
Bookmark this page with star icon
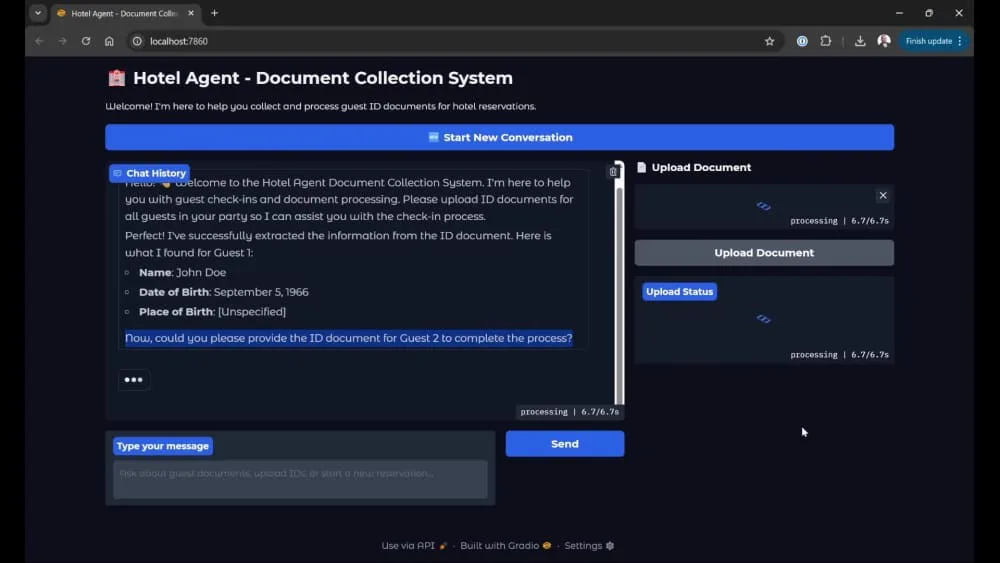tap(769, 41)
